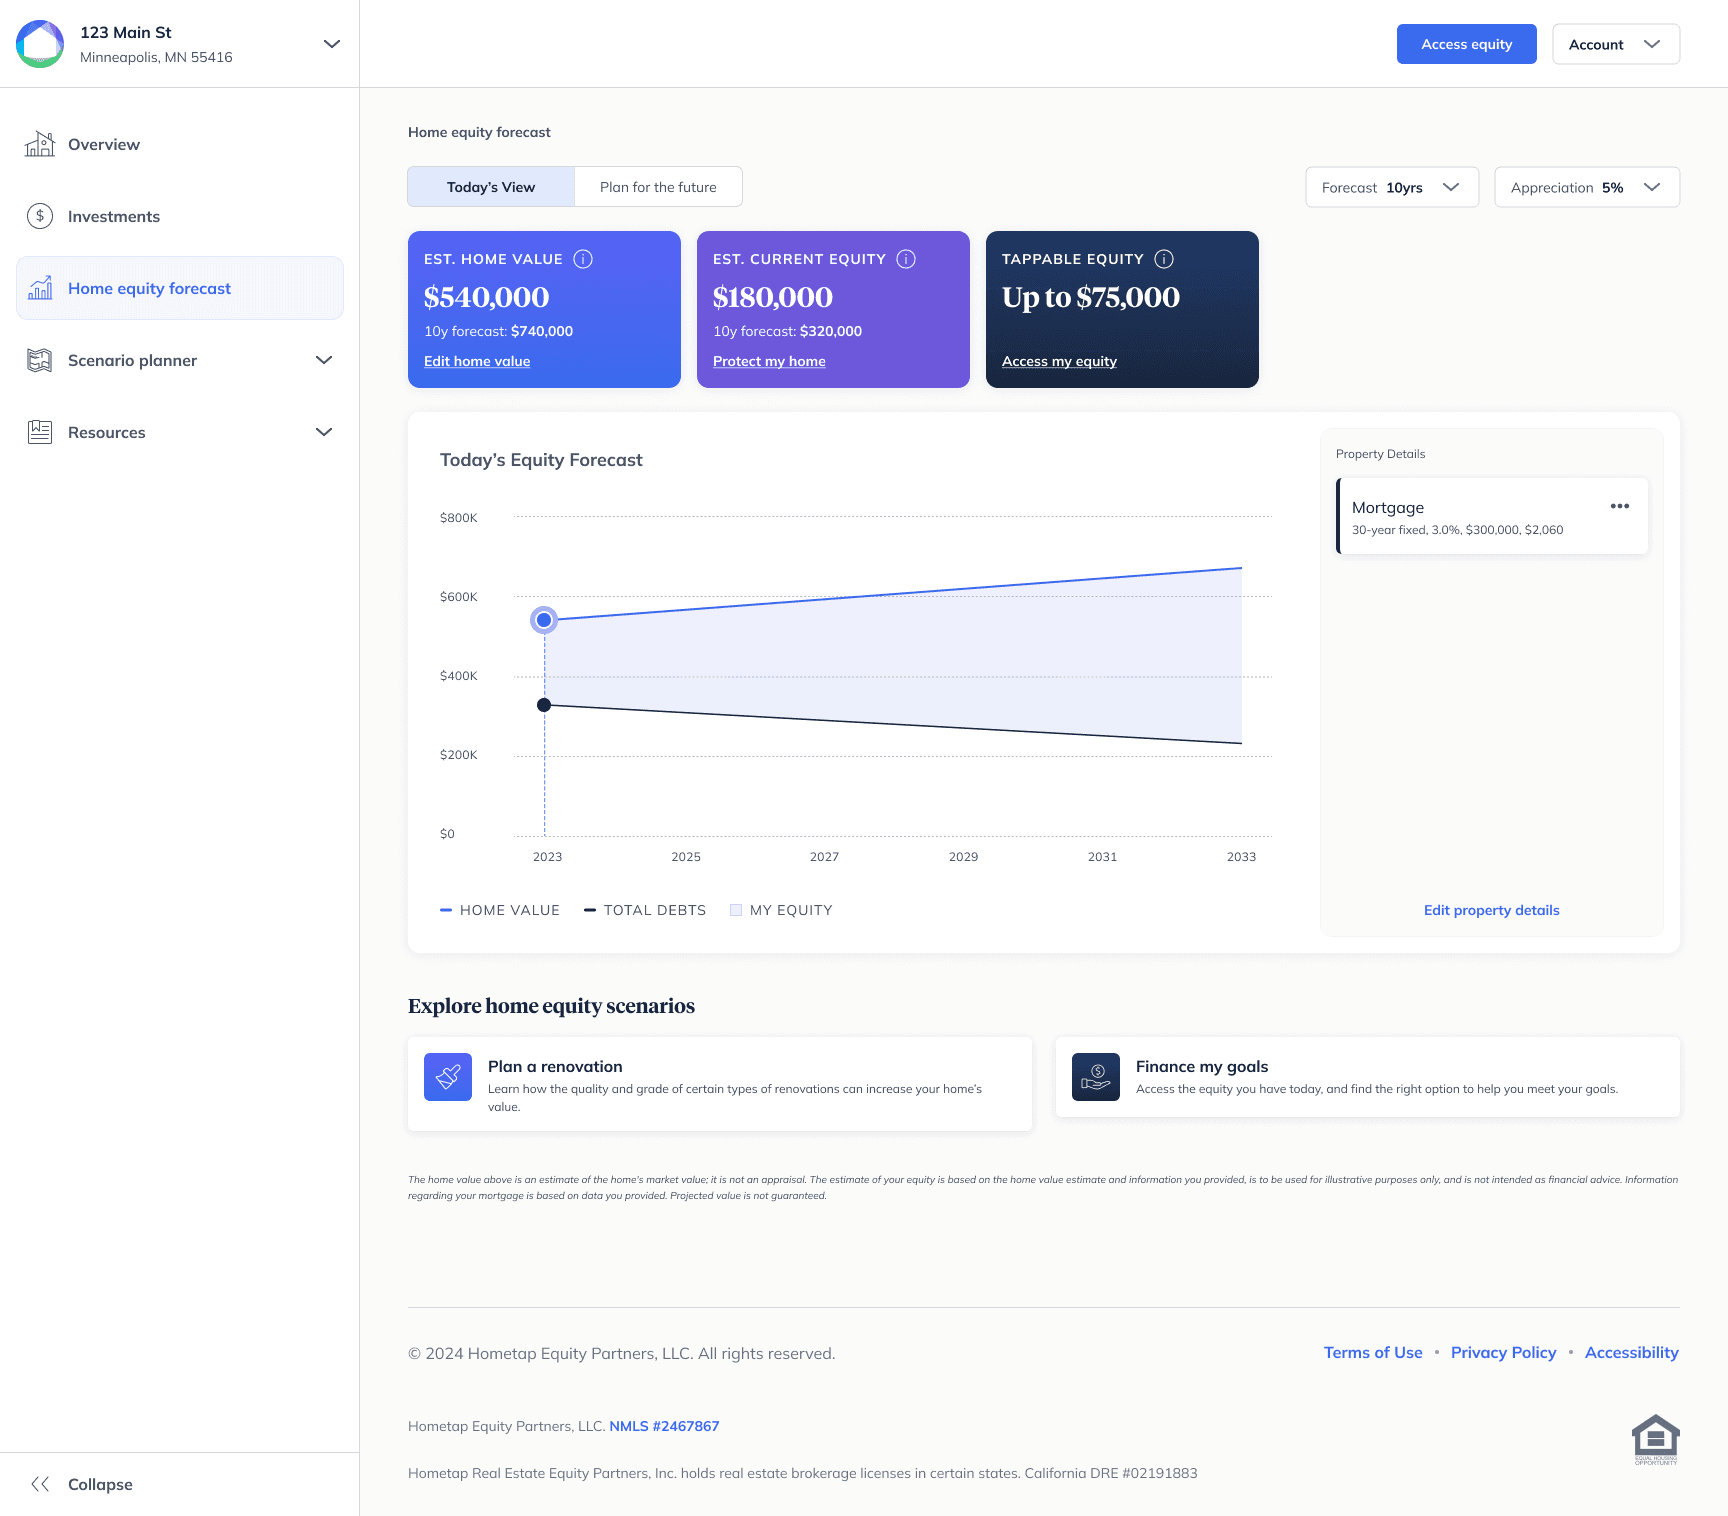Viewport: 1728px width, 1516px height.
Task: Click the info icon beside Est. Current Equity
Action: click(906, 259)
